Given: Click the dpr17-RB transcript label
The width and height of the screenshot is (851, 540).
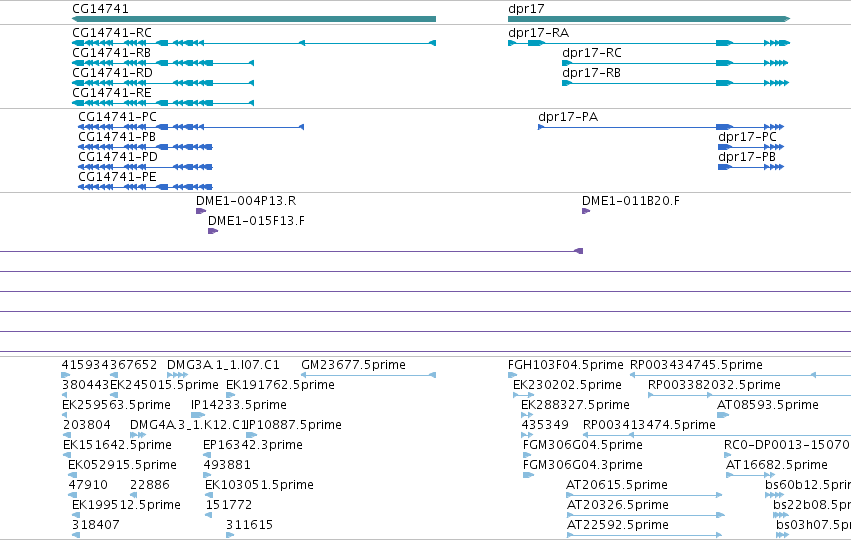Looking at the screenshot, I should [591, 73].
